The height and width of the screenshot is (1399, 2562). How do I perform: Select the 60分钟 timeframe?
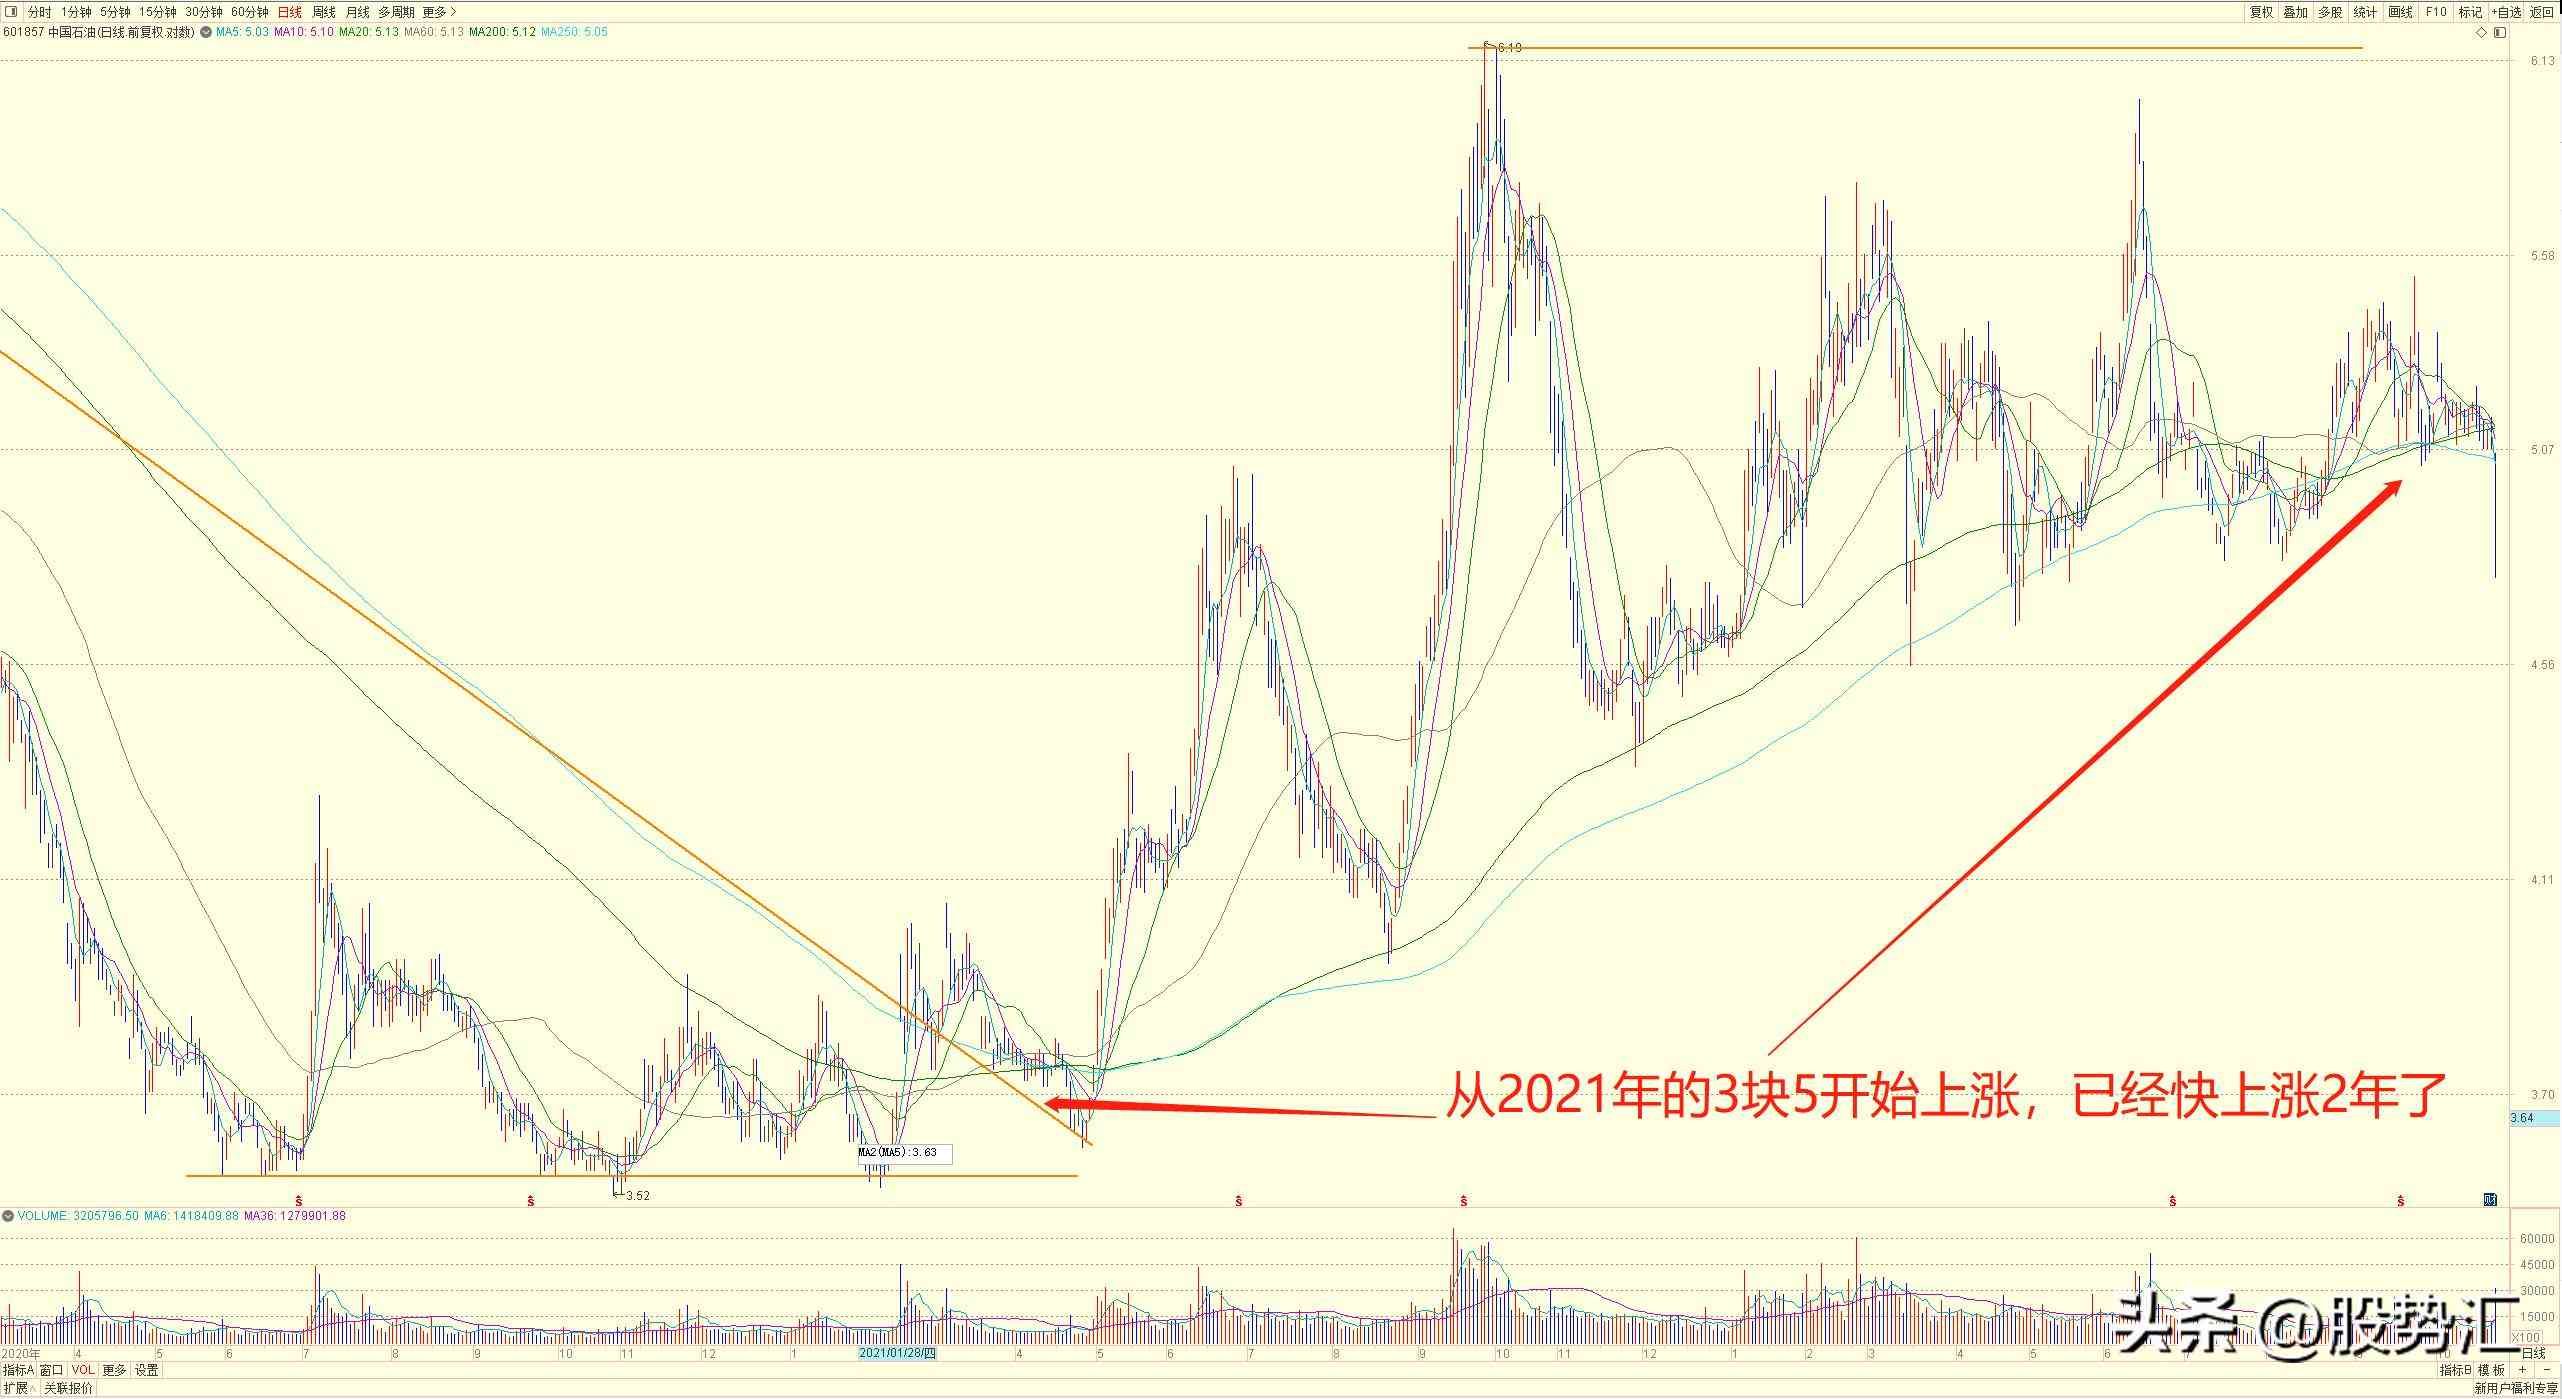(249, 12)
